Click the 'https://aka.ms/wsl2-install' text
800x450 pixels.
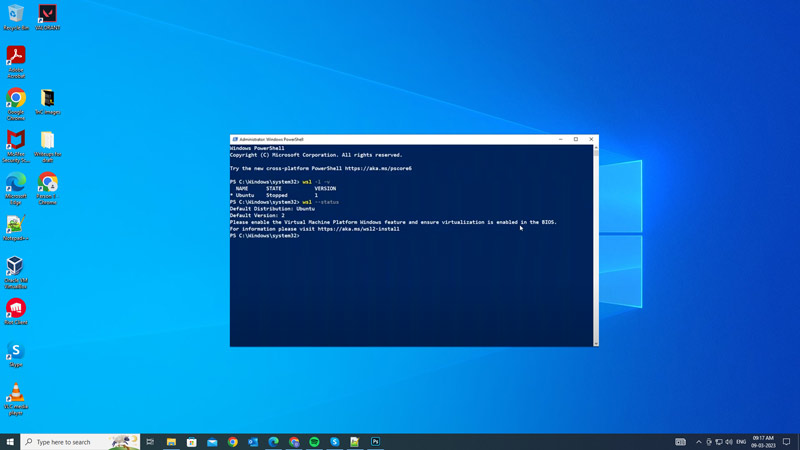click(x=359, y=229)
